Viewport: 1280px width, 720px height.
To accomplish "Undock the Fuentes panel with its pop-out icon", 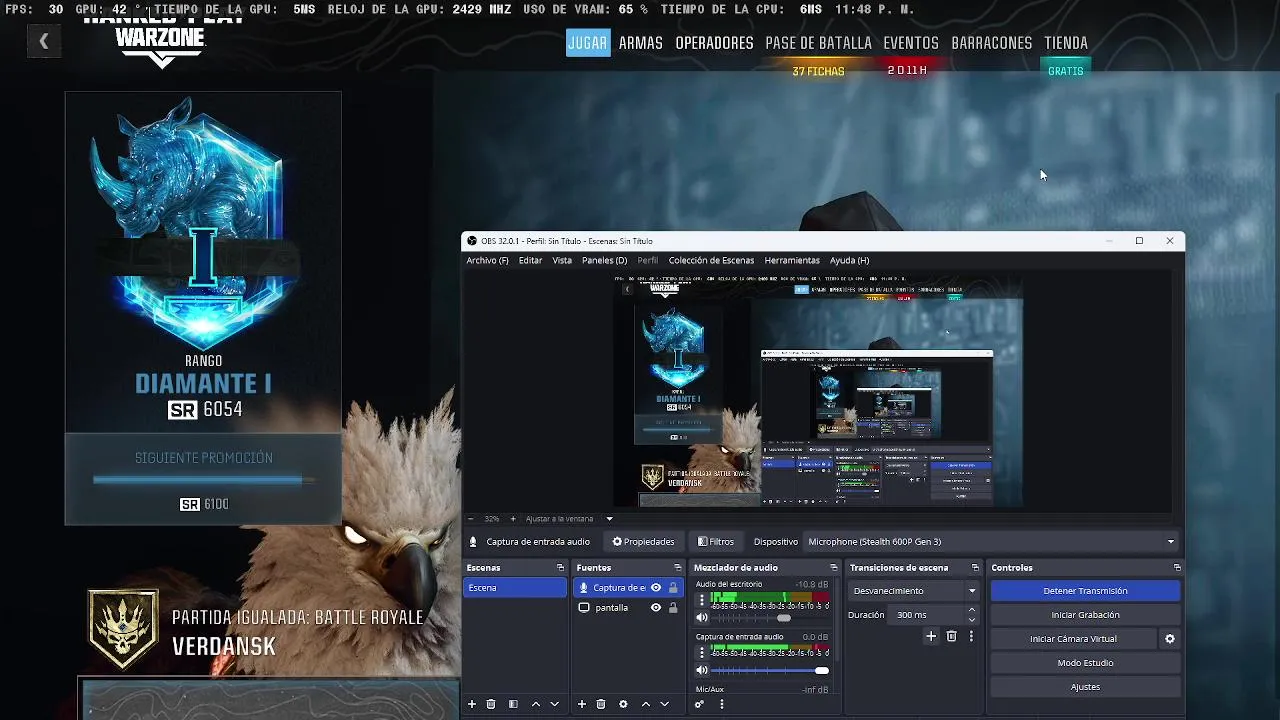I will tap(677, 568).
